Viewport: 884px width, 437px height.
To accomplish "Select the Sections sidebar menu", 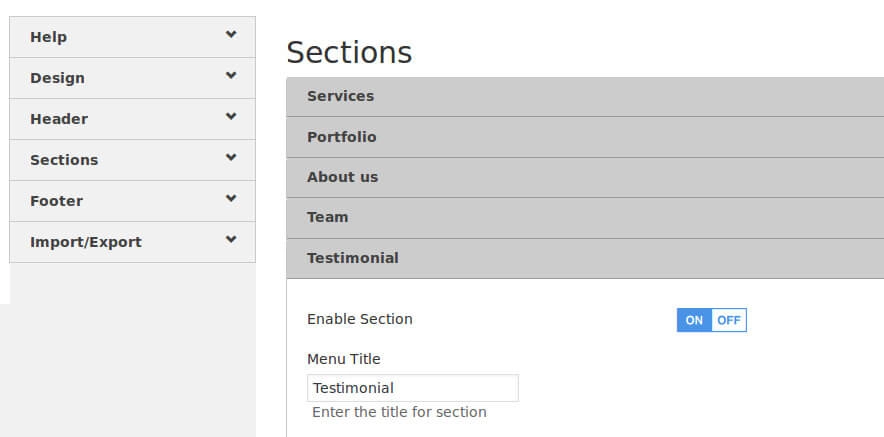I will tap(64, 160).
